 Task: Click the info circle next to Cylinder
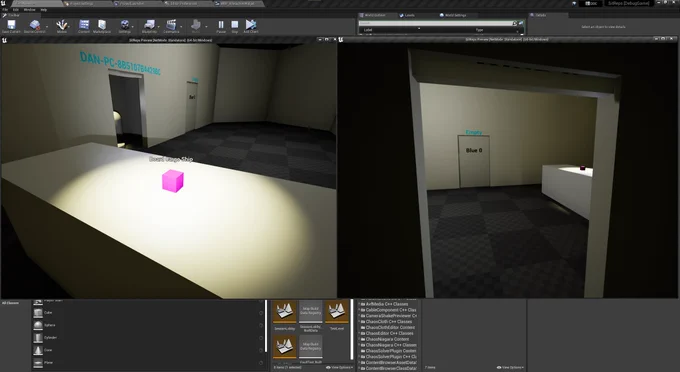coord(261,338)
